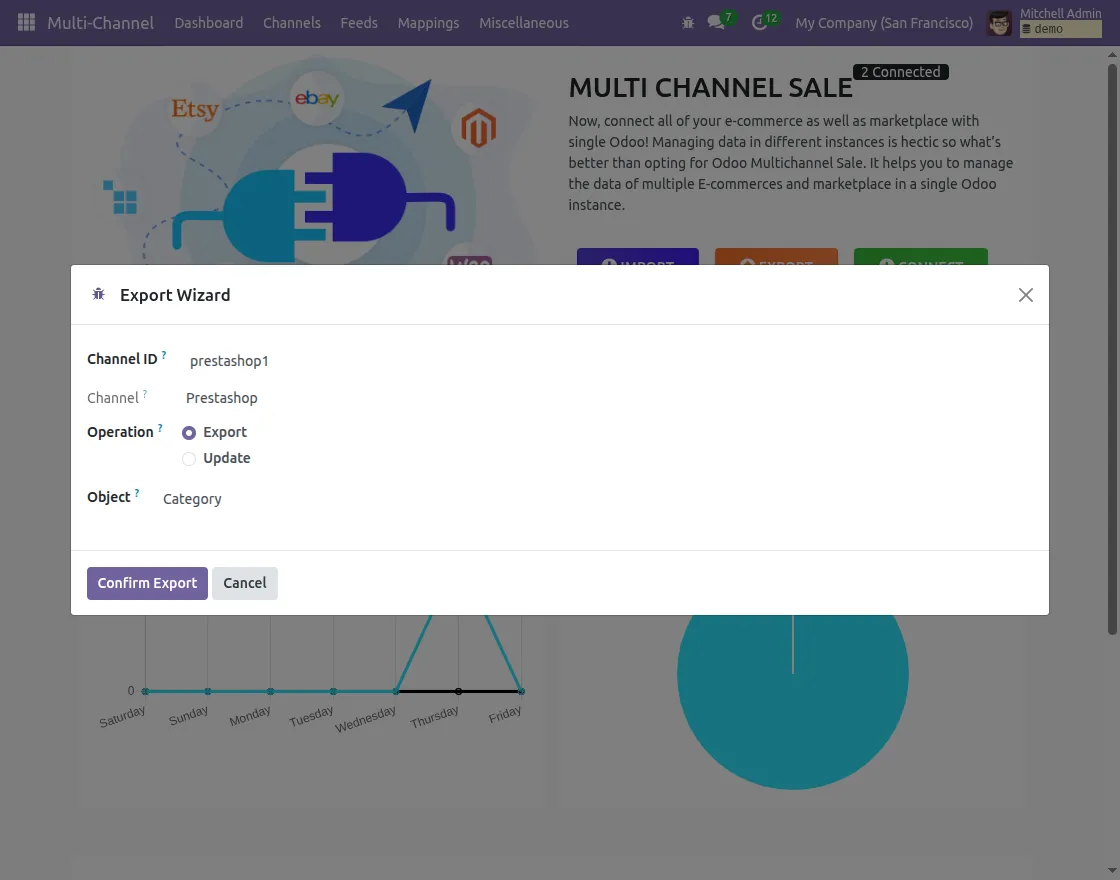Click the page vertical scrollbar thumb
Viewport: 1120px width, 880px height.
[1112, 349]
